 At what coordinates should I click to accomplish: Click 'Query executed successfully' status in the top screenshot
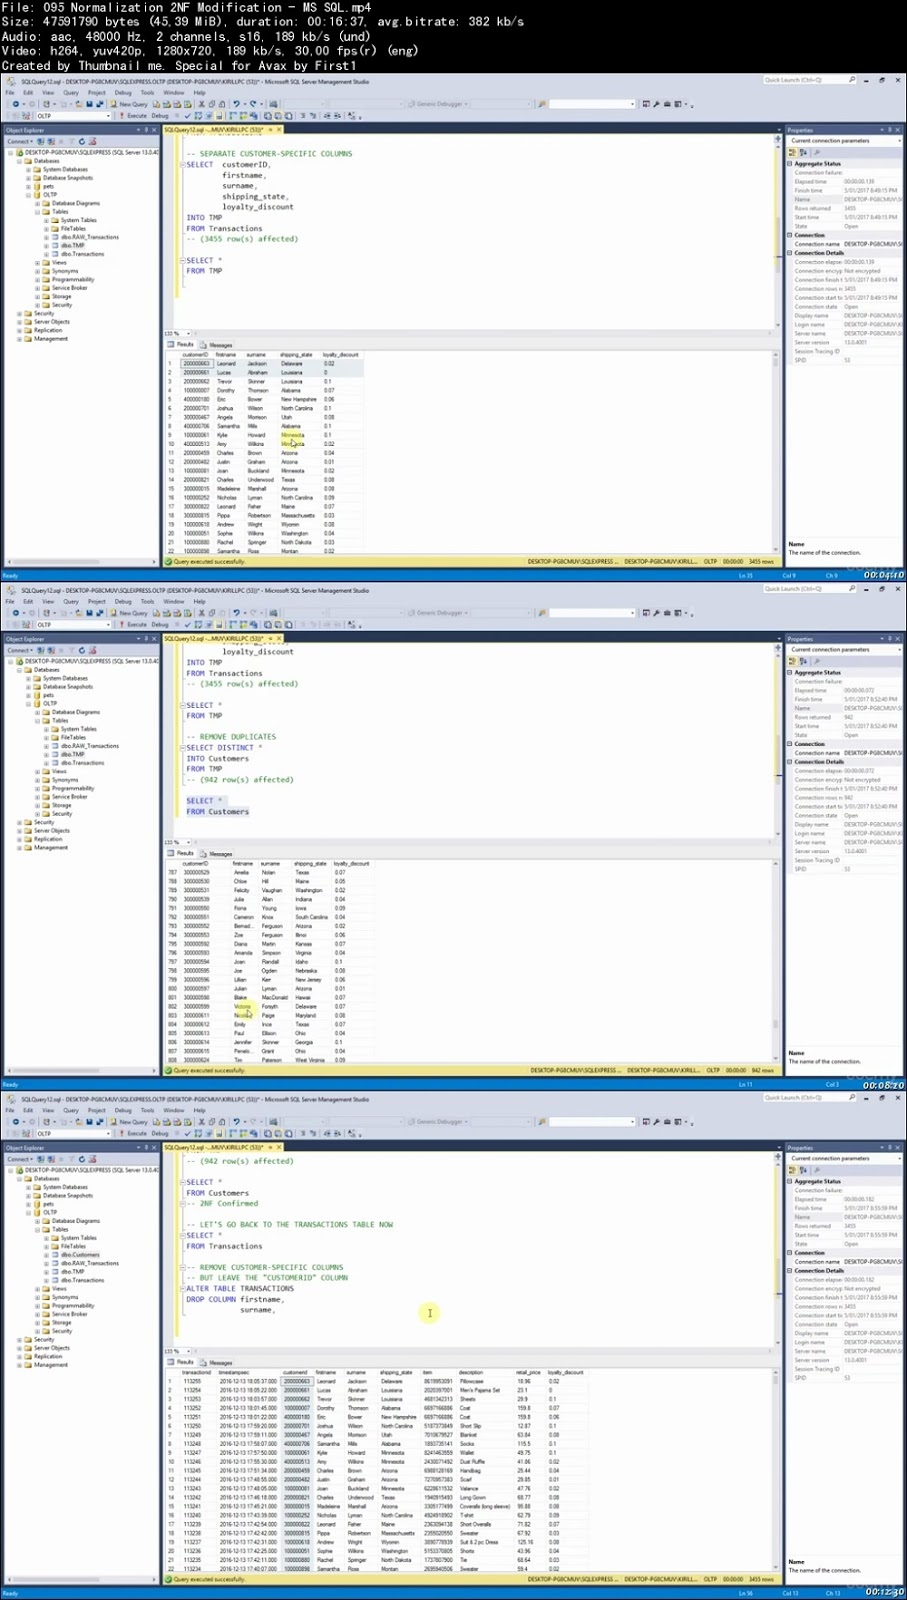tap(209, 562)
